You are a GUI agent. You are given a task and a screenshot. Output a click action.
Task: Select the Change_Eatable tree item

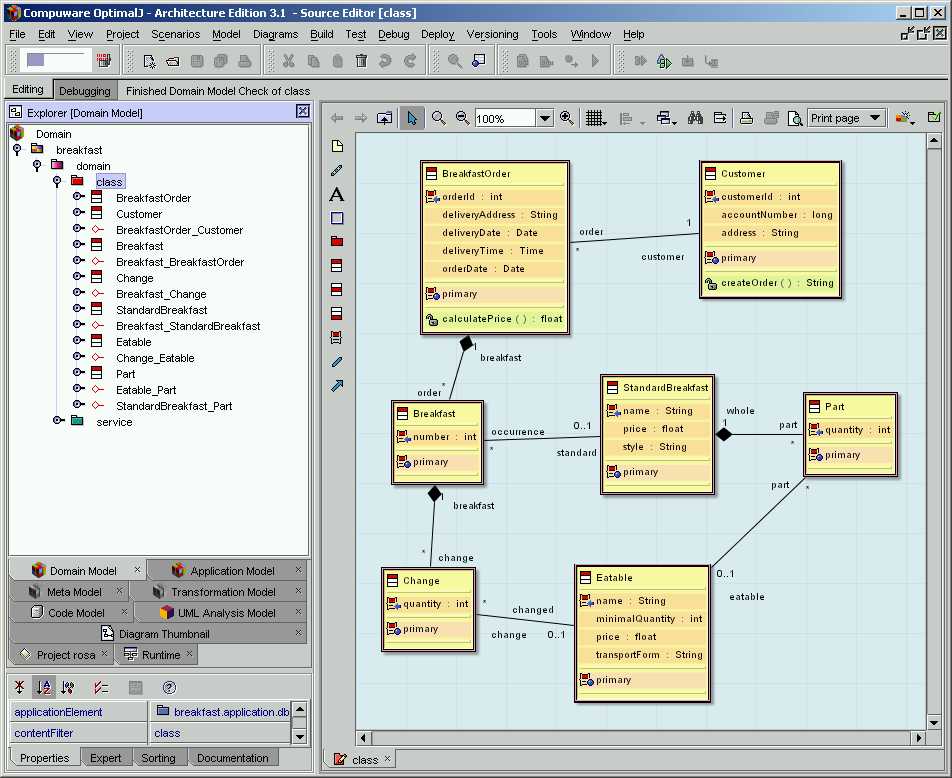click(x=155, y=358)
